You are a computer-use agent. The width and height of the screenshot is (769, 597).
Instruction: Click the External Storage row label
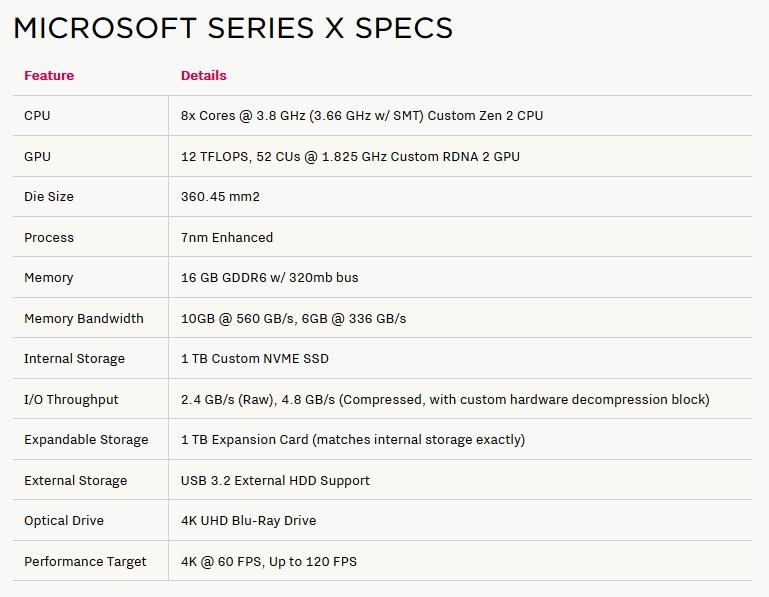76,480
